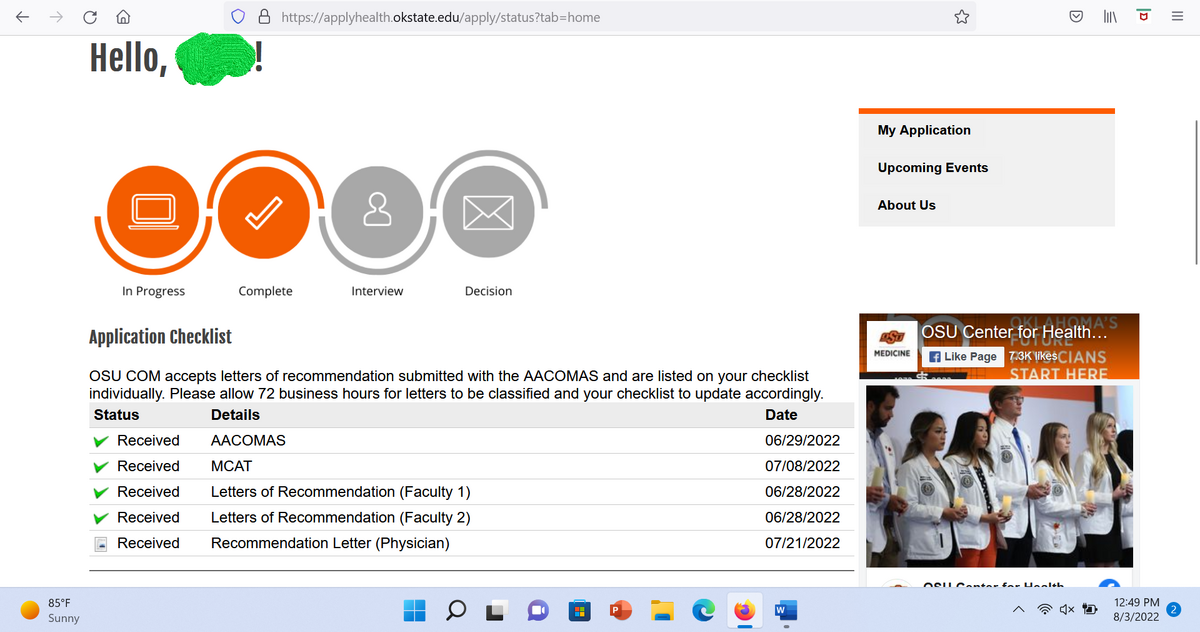Image resolution: width=1200 pixels, height=632 pixels.
Task: Click the green checkmark beside MCAT
Action: [x=101, y=467]
